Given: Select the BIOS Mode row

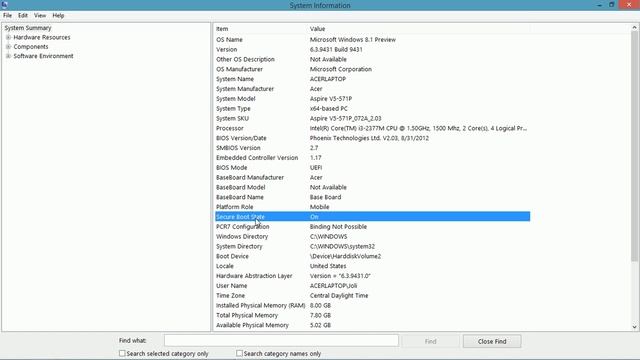Looking at the screenshot, I should point(372,167).
